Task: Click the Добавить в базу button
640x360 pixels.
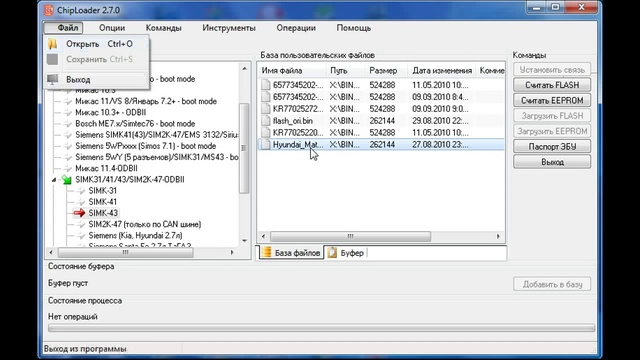Action: (x=552, y=284)
